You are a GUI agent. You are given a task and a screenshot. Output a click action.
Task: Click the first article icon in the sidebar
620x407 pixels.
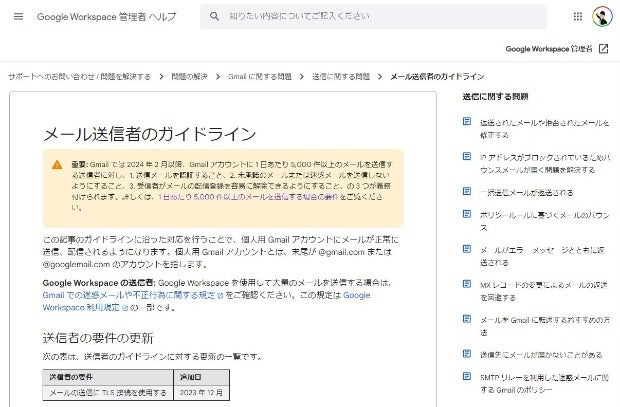[467, 122]
